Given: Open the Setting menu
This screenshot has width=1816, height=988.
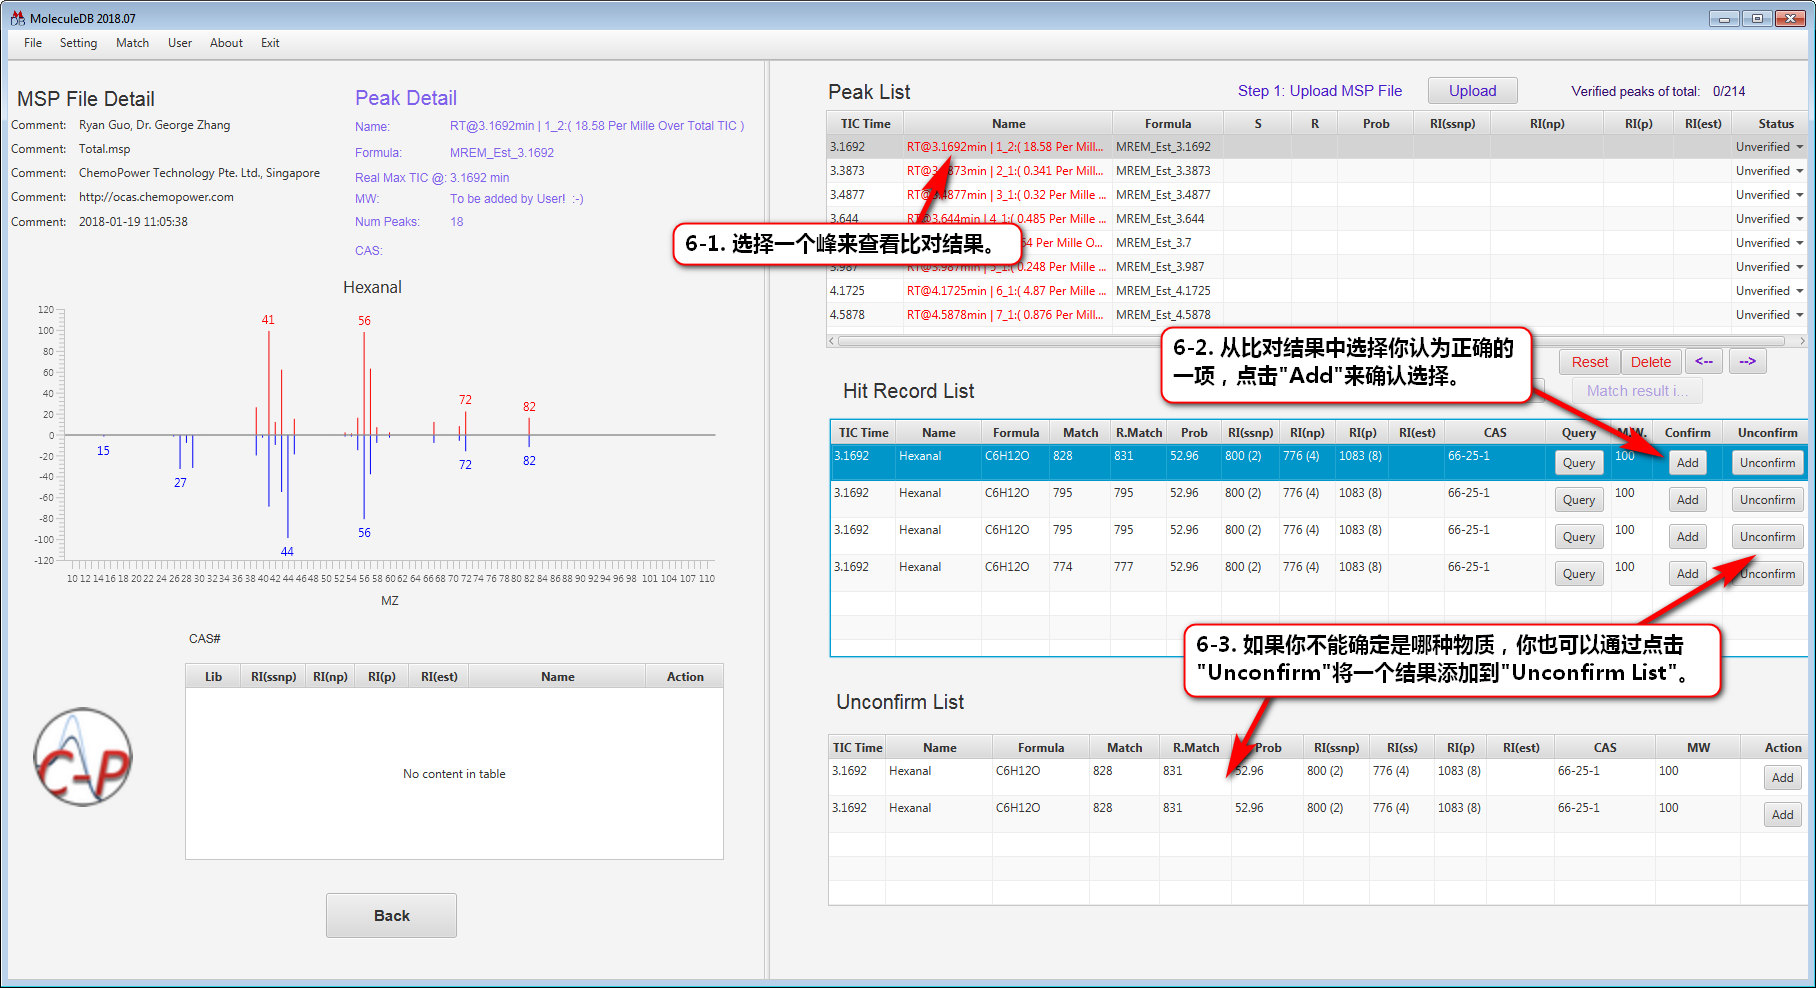Looking at the screenshot, I should click(x=78, y=43).
